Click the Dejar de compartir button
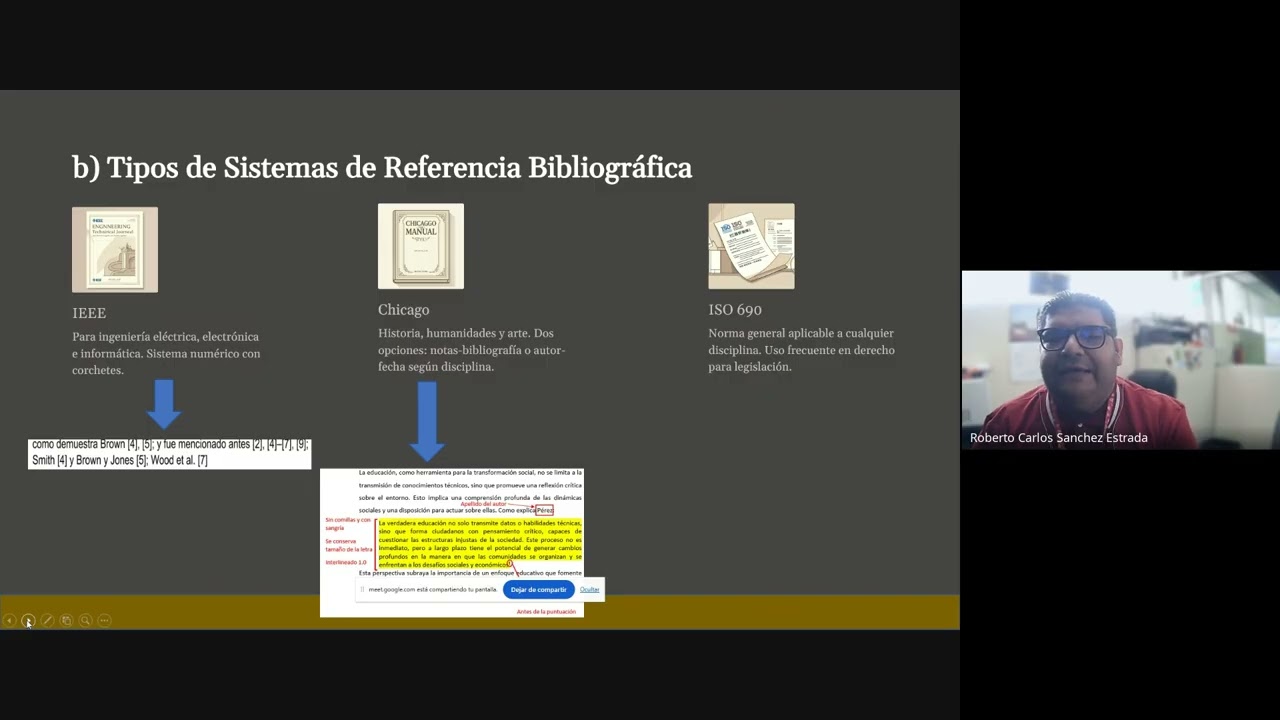 coord(538,590)
